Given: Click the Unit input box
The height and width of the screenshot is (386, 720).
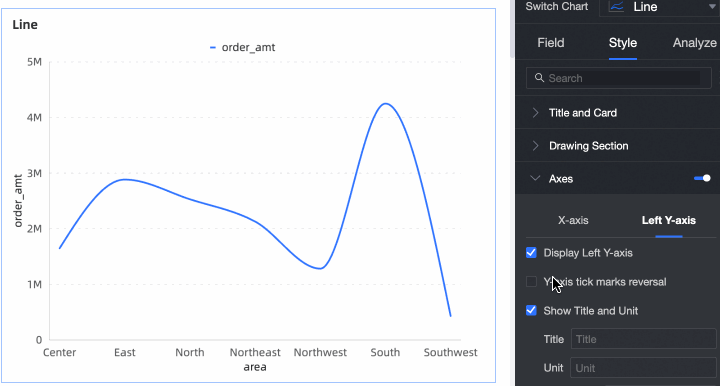Looking at the screenshot, I should tap(643, 368).
